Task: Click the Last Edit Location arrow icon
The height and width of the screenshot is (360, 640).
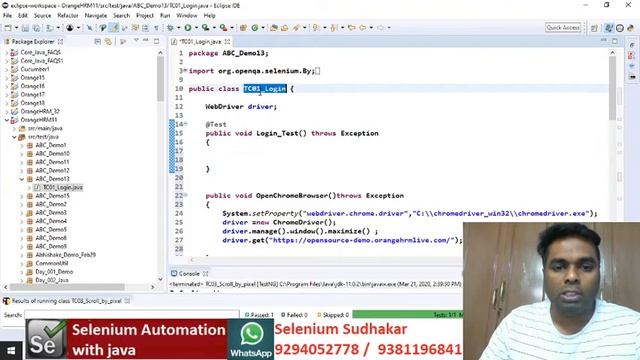Action: click(351, 28)
